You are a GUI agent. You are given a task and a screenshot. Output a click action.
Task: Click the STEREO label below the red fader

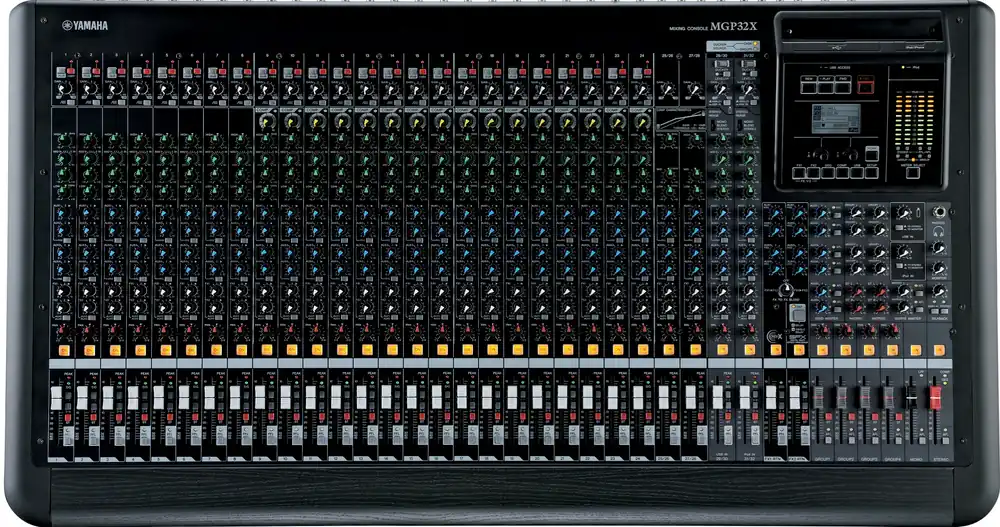940,459
